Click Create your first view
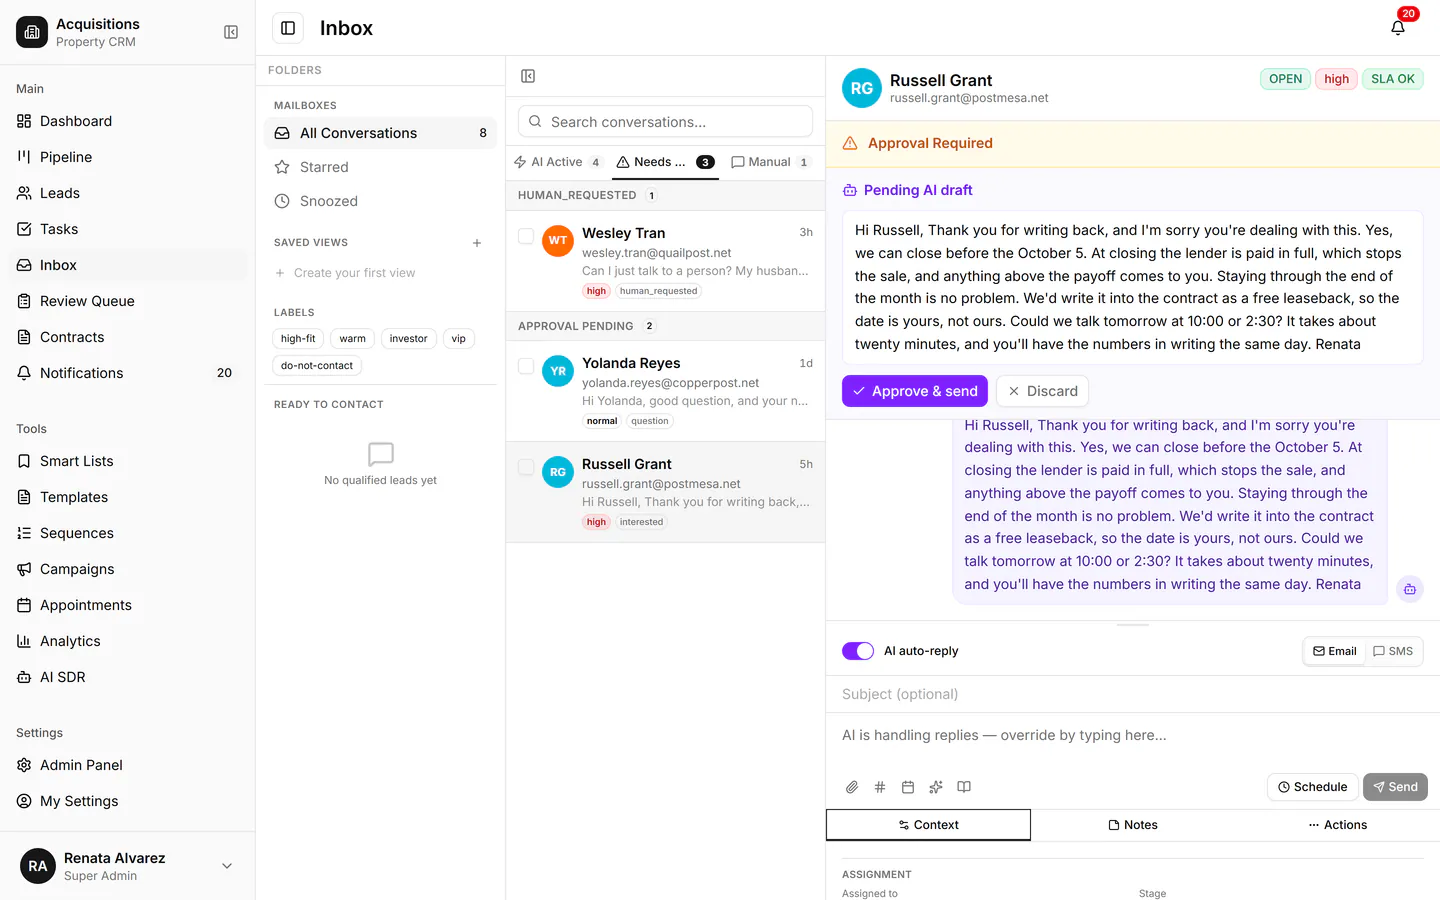 click(344, 273)
